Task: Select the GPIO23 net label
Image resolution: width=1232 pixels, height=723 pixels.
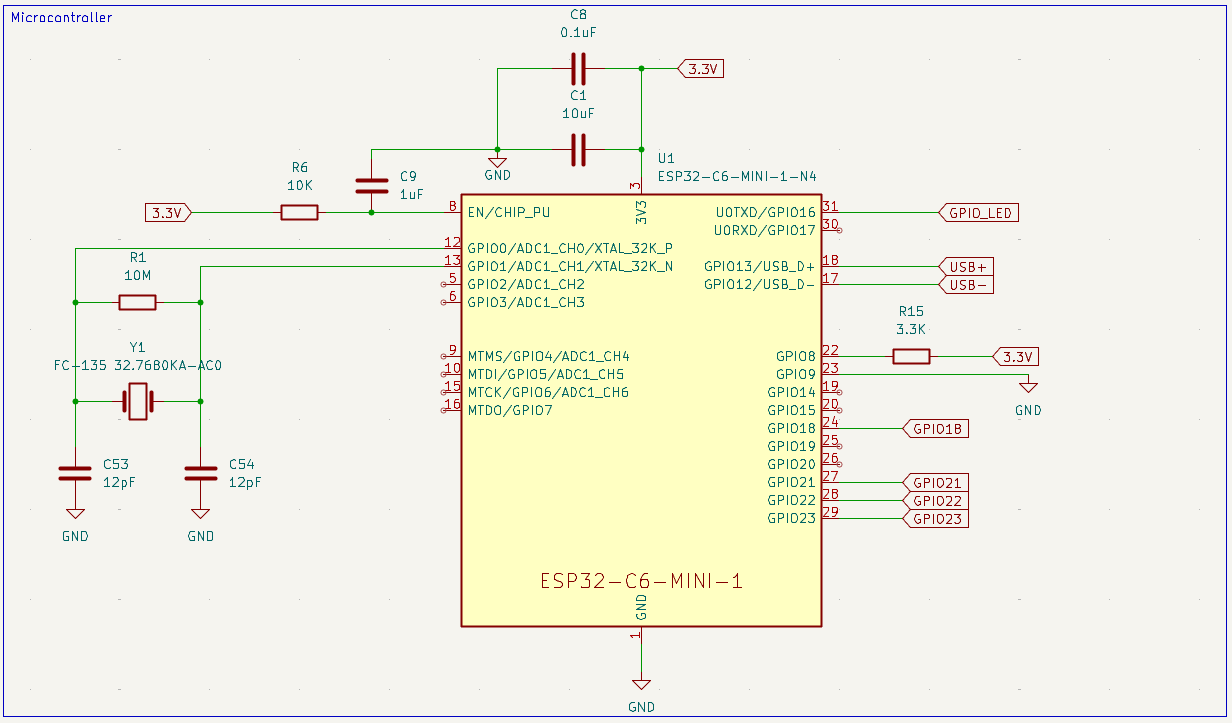Action: point(935,518)
